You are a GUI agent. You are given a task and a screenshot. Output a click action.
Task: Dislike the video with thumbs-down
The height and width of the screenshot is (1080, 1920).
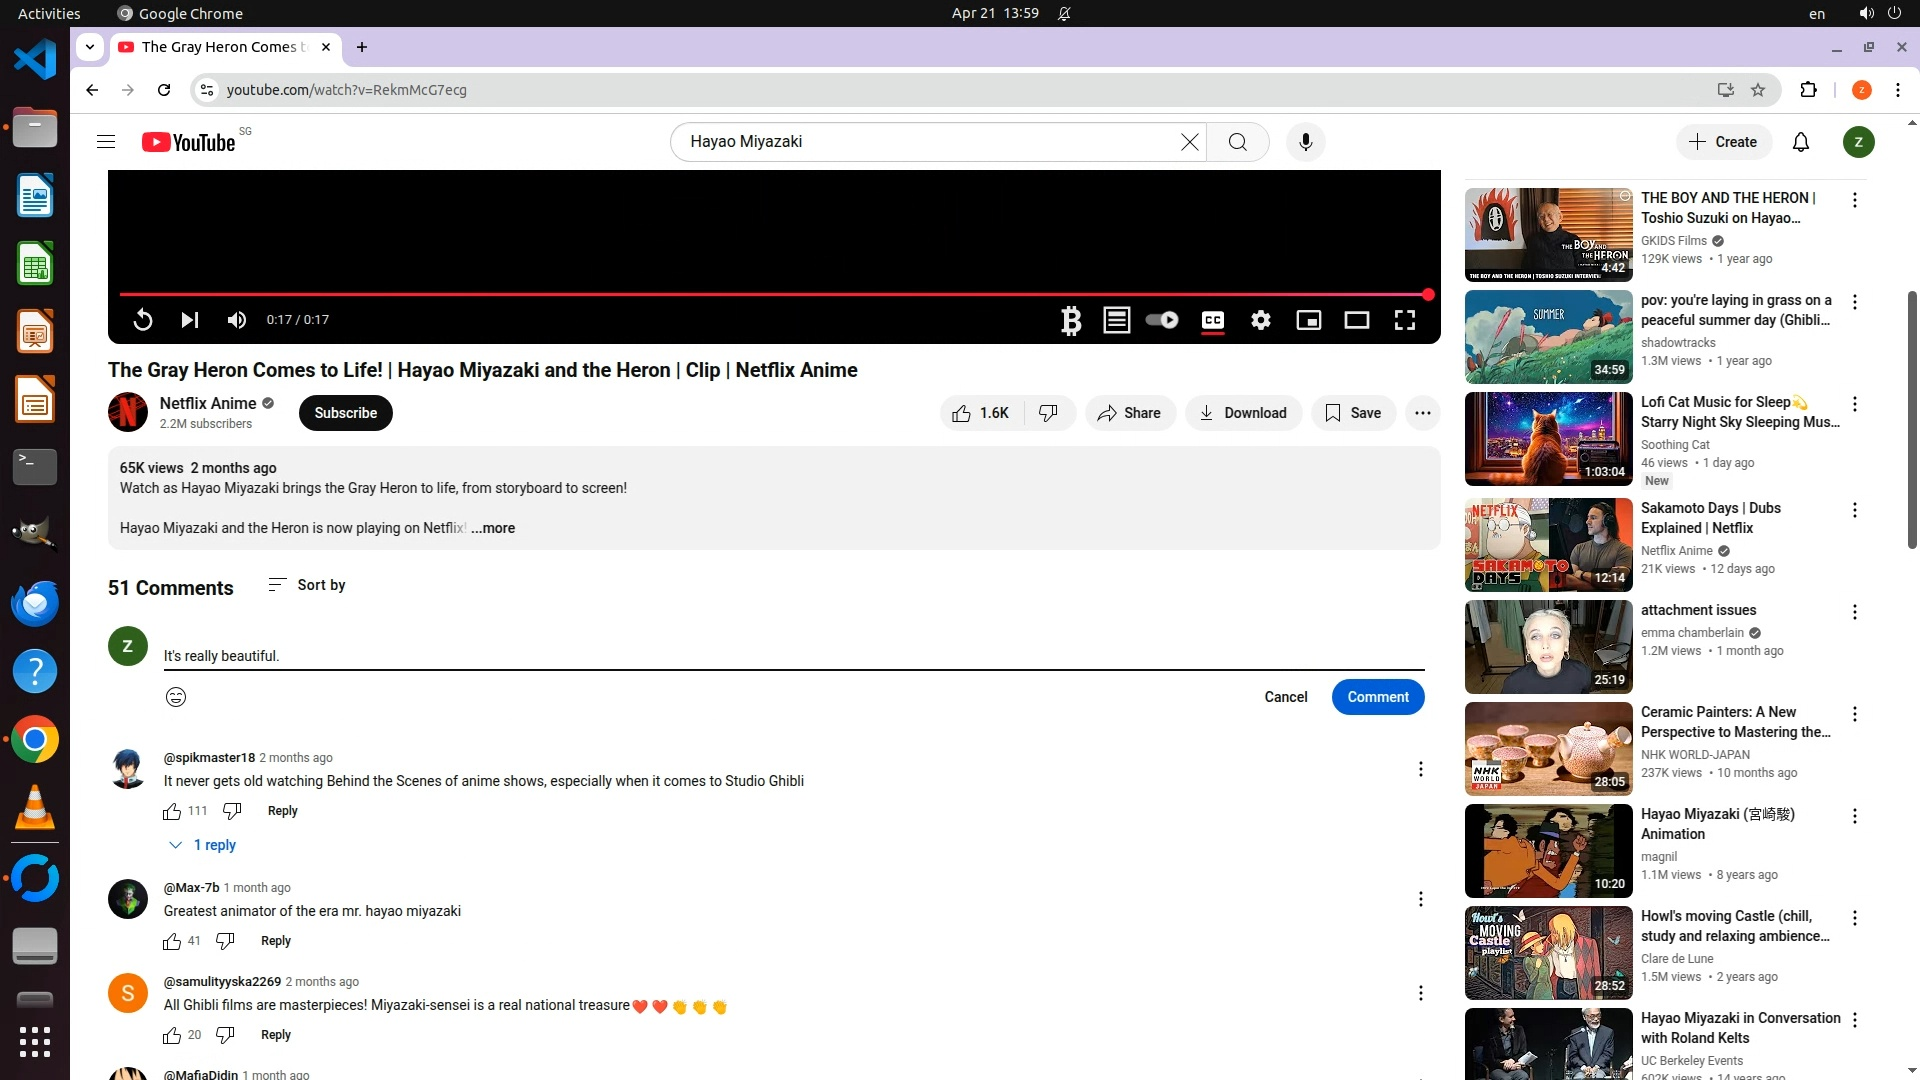tap(1048, 413)
